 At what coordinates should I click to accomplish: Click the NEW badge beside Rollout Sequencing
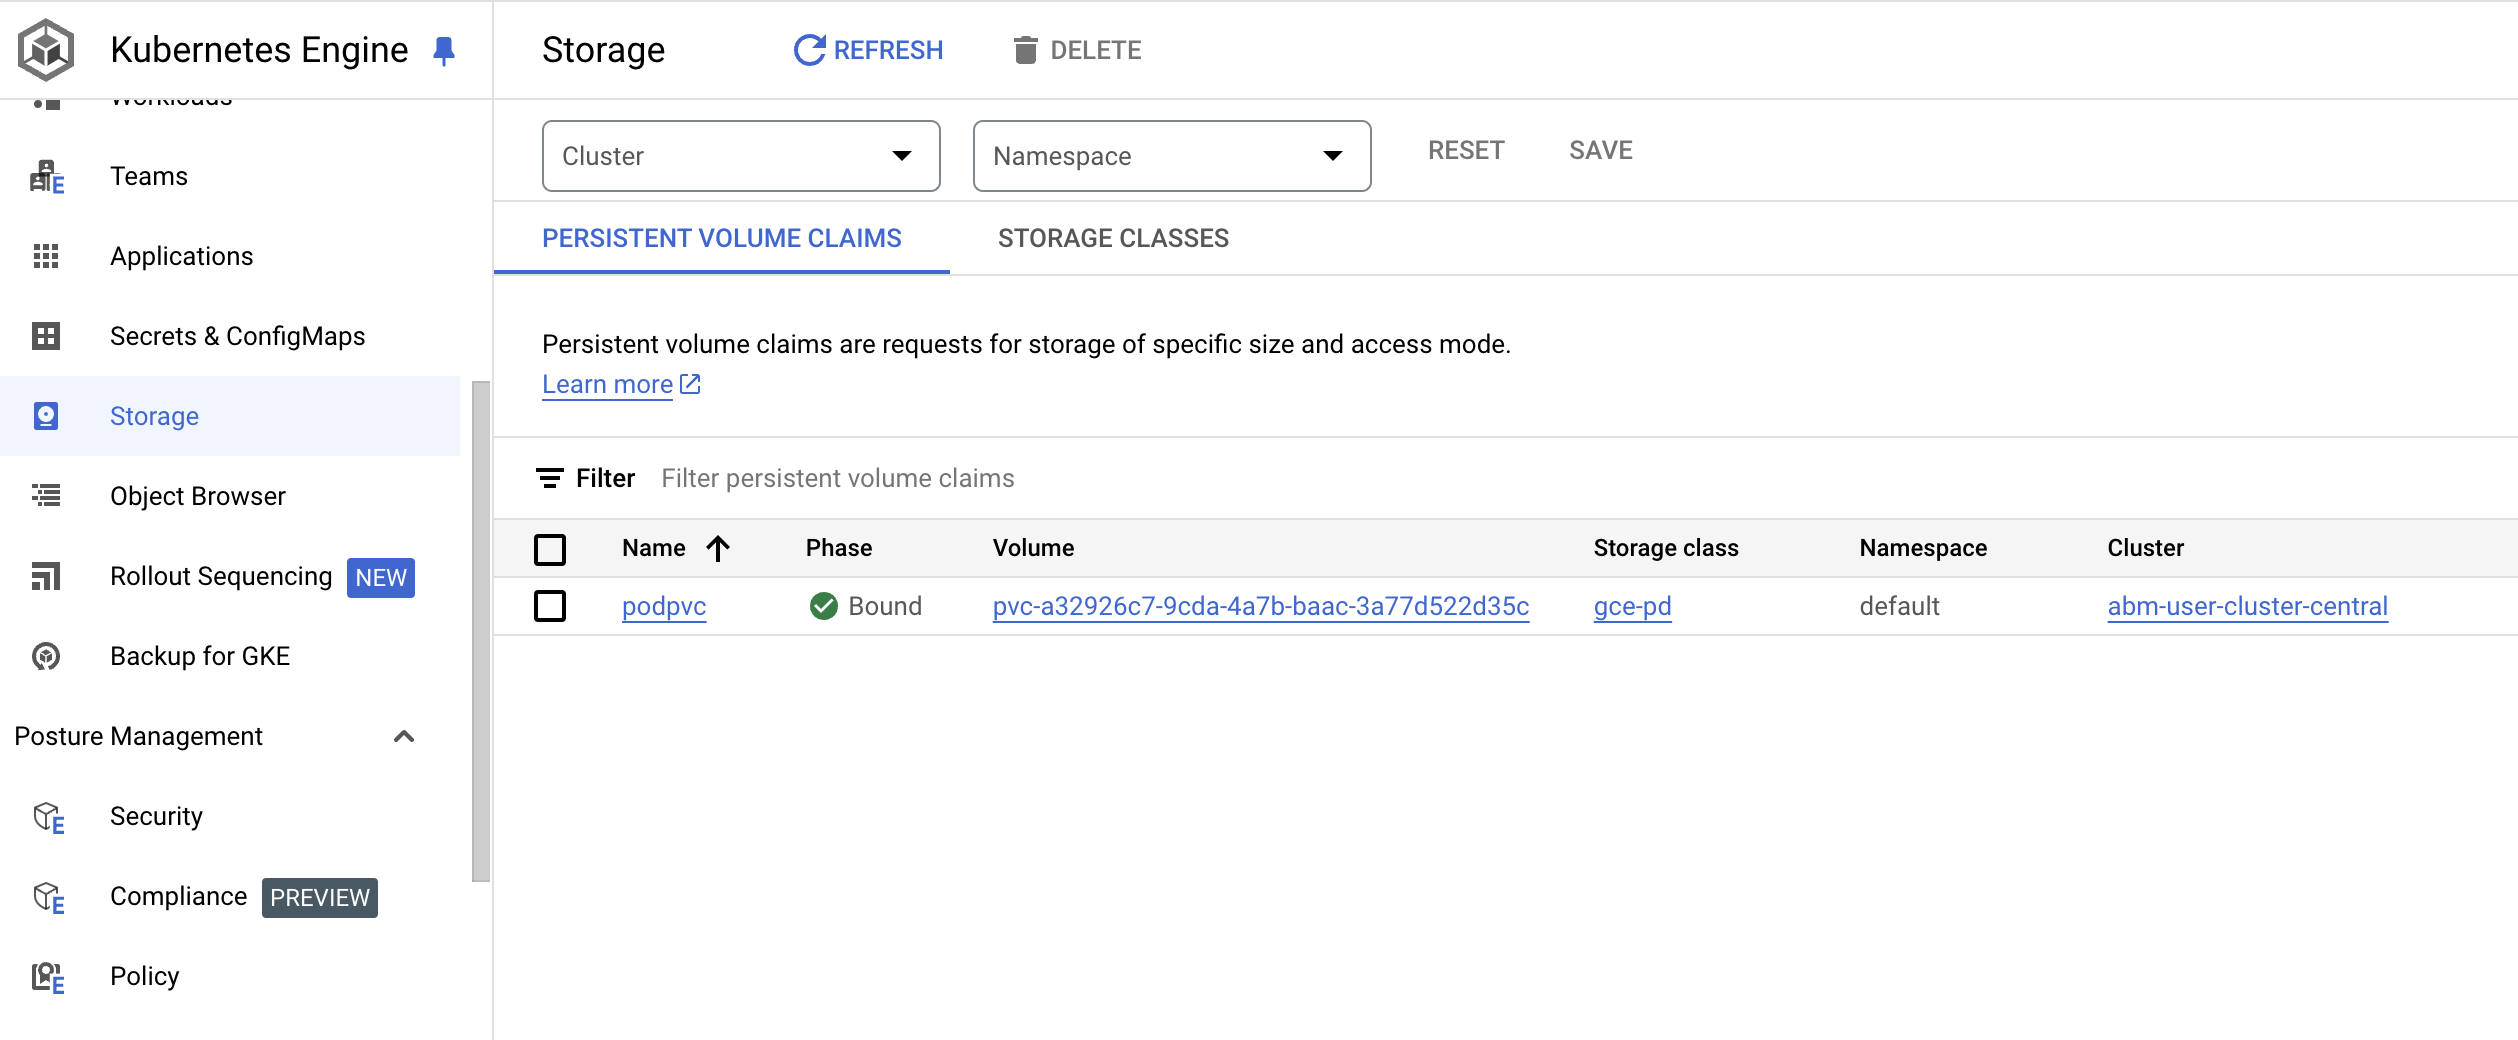[x=381, y=577]
